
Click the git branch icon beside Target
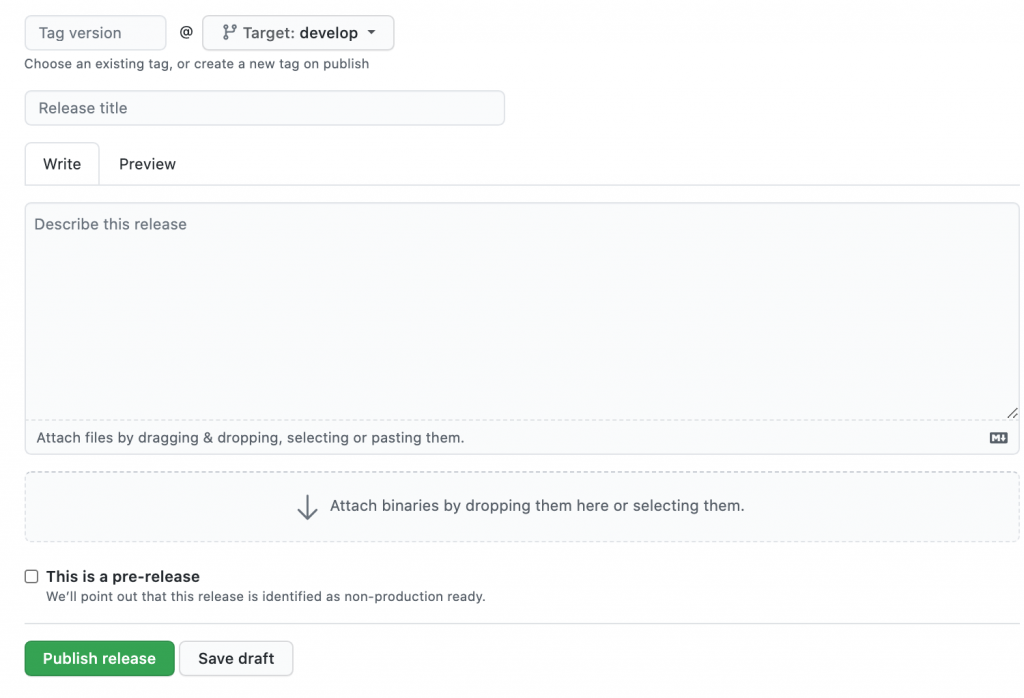229,33
